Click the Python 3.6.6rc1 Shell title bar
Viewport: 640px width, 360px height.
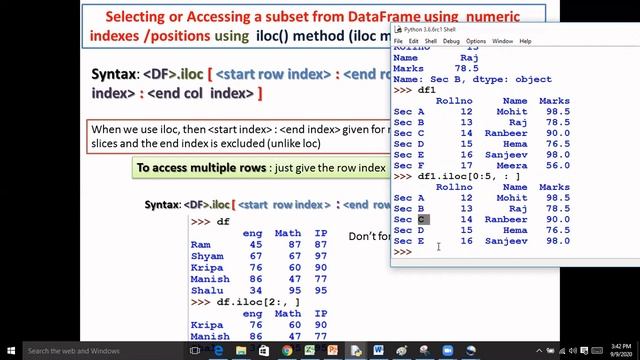[x=516, y=29]
